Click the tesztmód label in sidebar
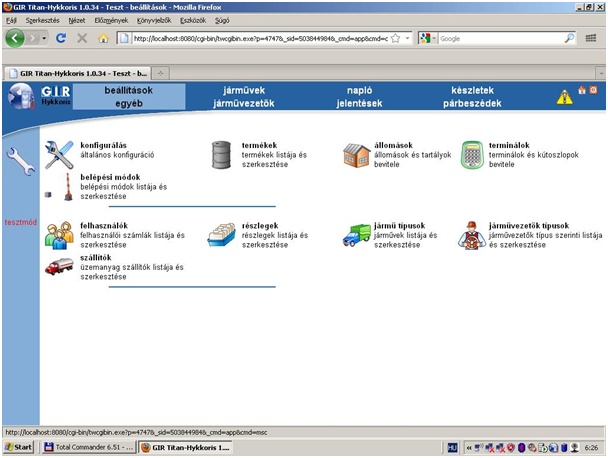Image resolution: width=608 pixels, height=458 pixels. pyautogui.click(x=21, y=222)
